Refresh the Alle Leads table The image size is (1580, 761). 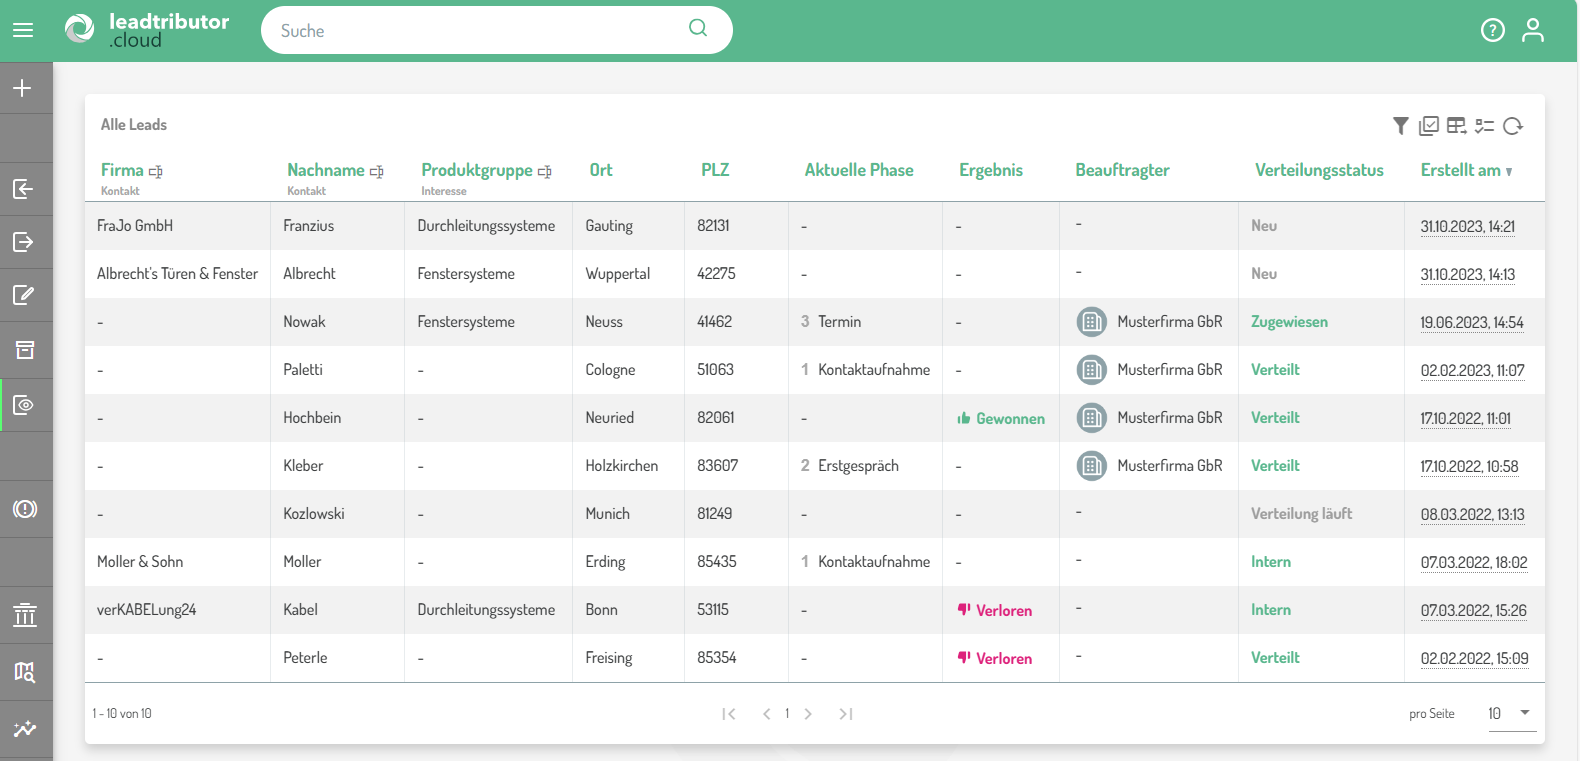(x=1513, y=125)
